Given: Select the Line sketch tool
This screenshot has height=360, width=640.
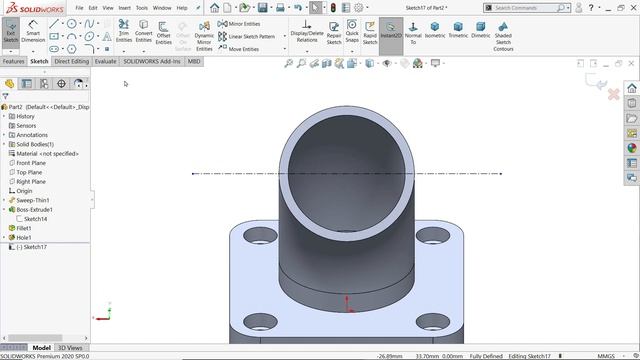Looking at the screenshot, I should click(x=53, y=24).
